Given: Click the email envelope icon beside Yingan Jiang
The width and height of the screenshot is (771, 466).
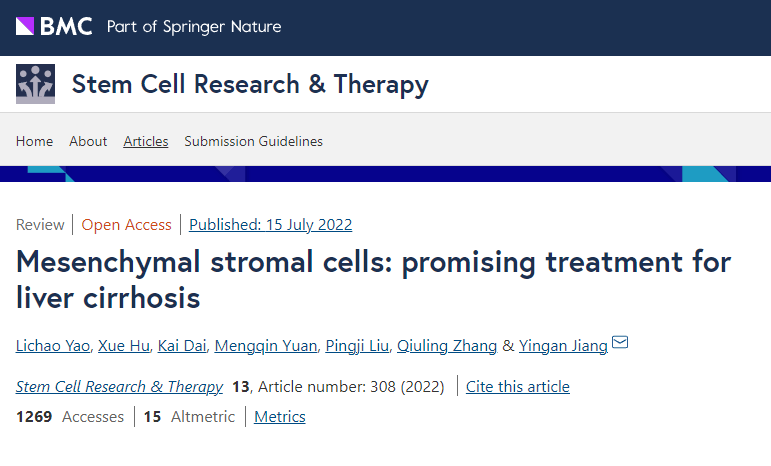Looking at the screenshot, I should coord(620,344).
